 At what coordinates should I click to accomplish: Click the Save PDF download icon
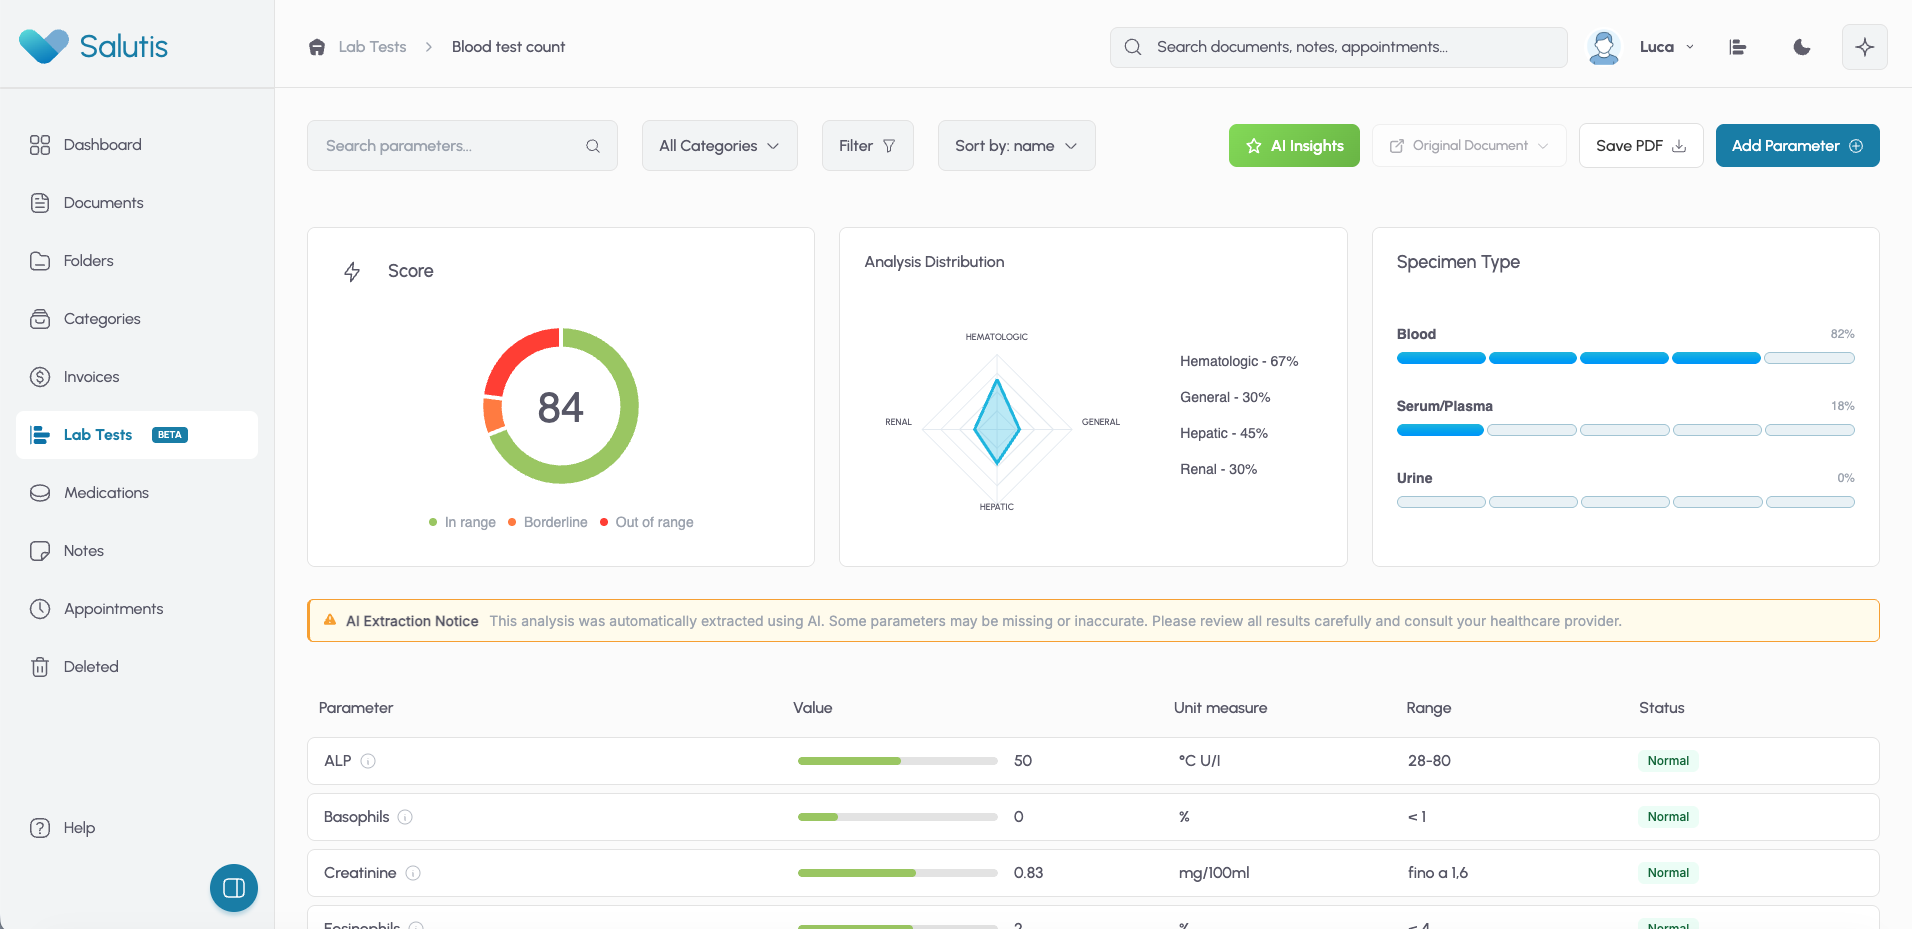click(1679, 146)
